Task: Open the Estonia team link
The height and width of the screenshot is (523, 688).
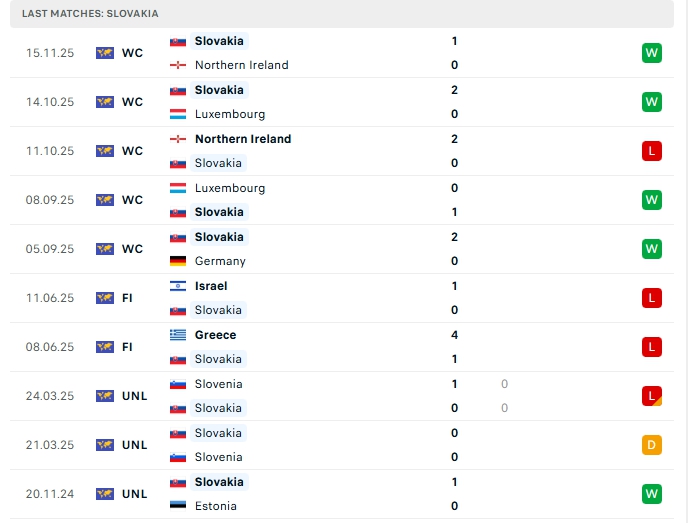Action: (216, 506)
